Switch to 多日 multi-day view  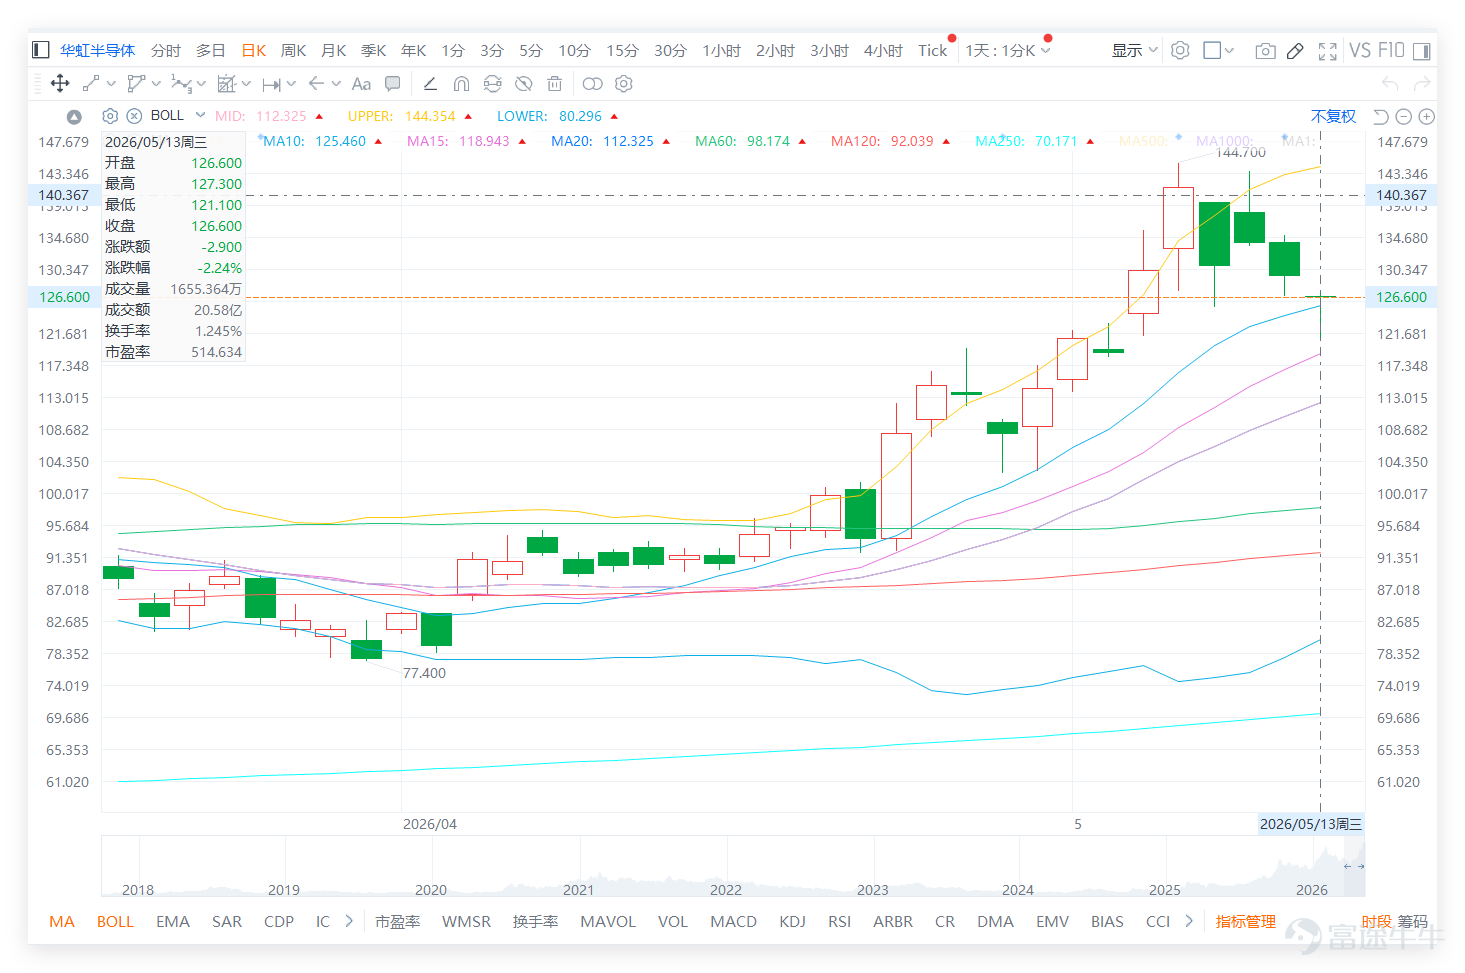[211, 50]
